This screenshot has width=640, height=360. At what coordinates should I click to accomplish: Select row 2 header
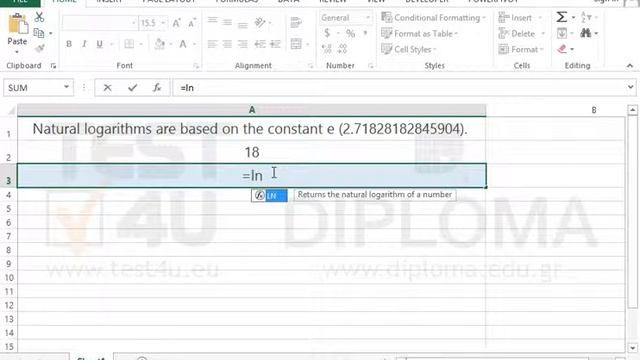9,152
